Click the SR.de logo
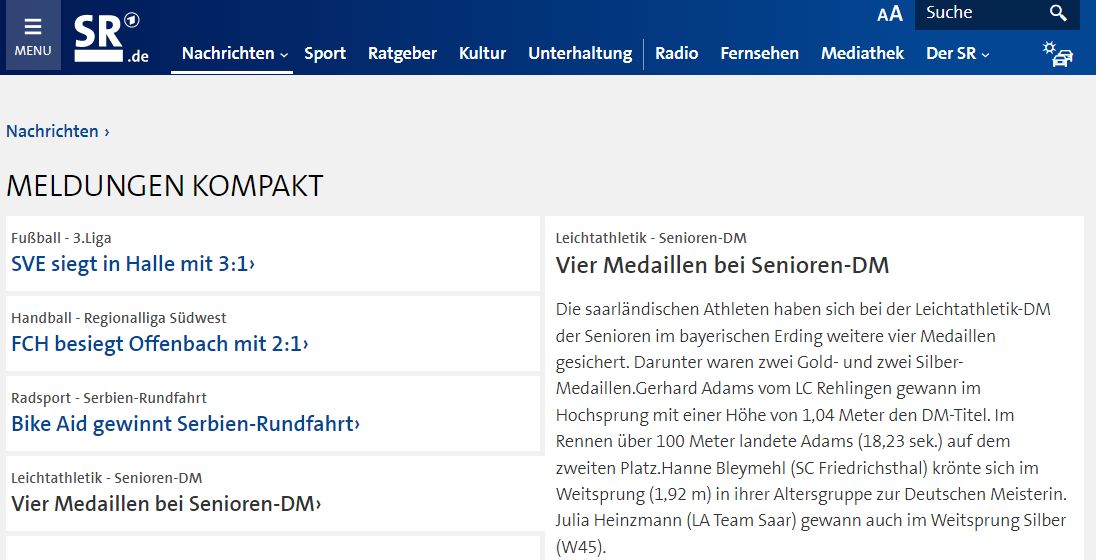Screen dimensions: 1096x560 (110, 40)
